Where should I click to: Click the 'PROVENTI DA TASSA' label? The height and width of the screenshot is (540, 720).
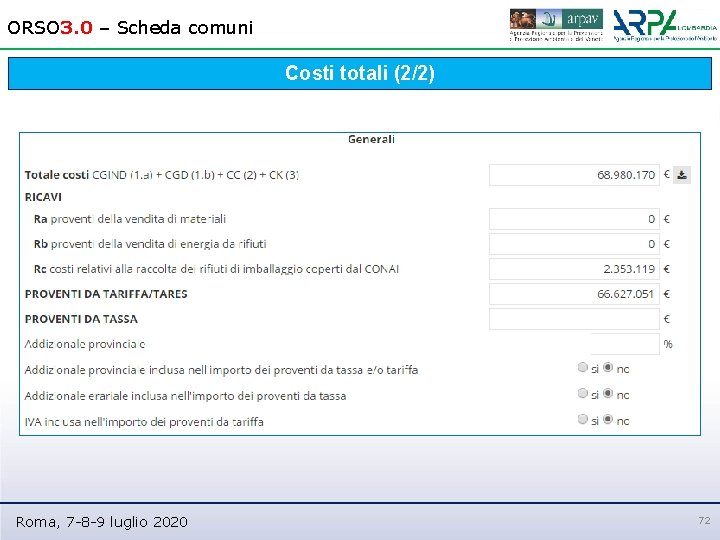click(81, 319)
